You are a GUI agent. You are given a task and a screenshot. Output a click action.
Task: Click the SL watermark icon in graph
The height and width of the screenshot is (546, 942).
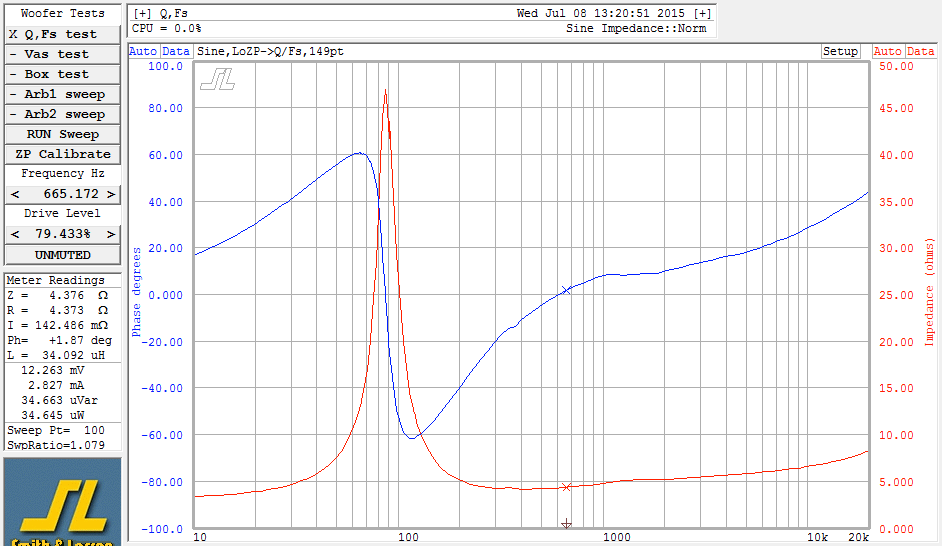(x=217, y=79)
